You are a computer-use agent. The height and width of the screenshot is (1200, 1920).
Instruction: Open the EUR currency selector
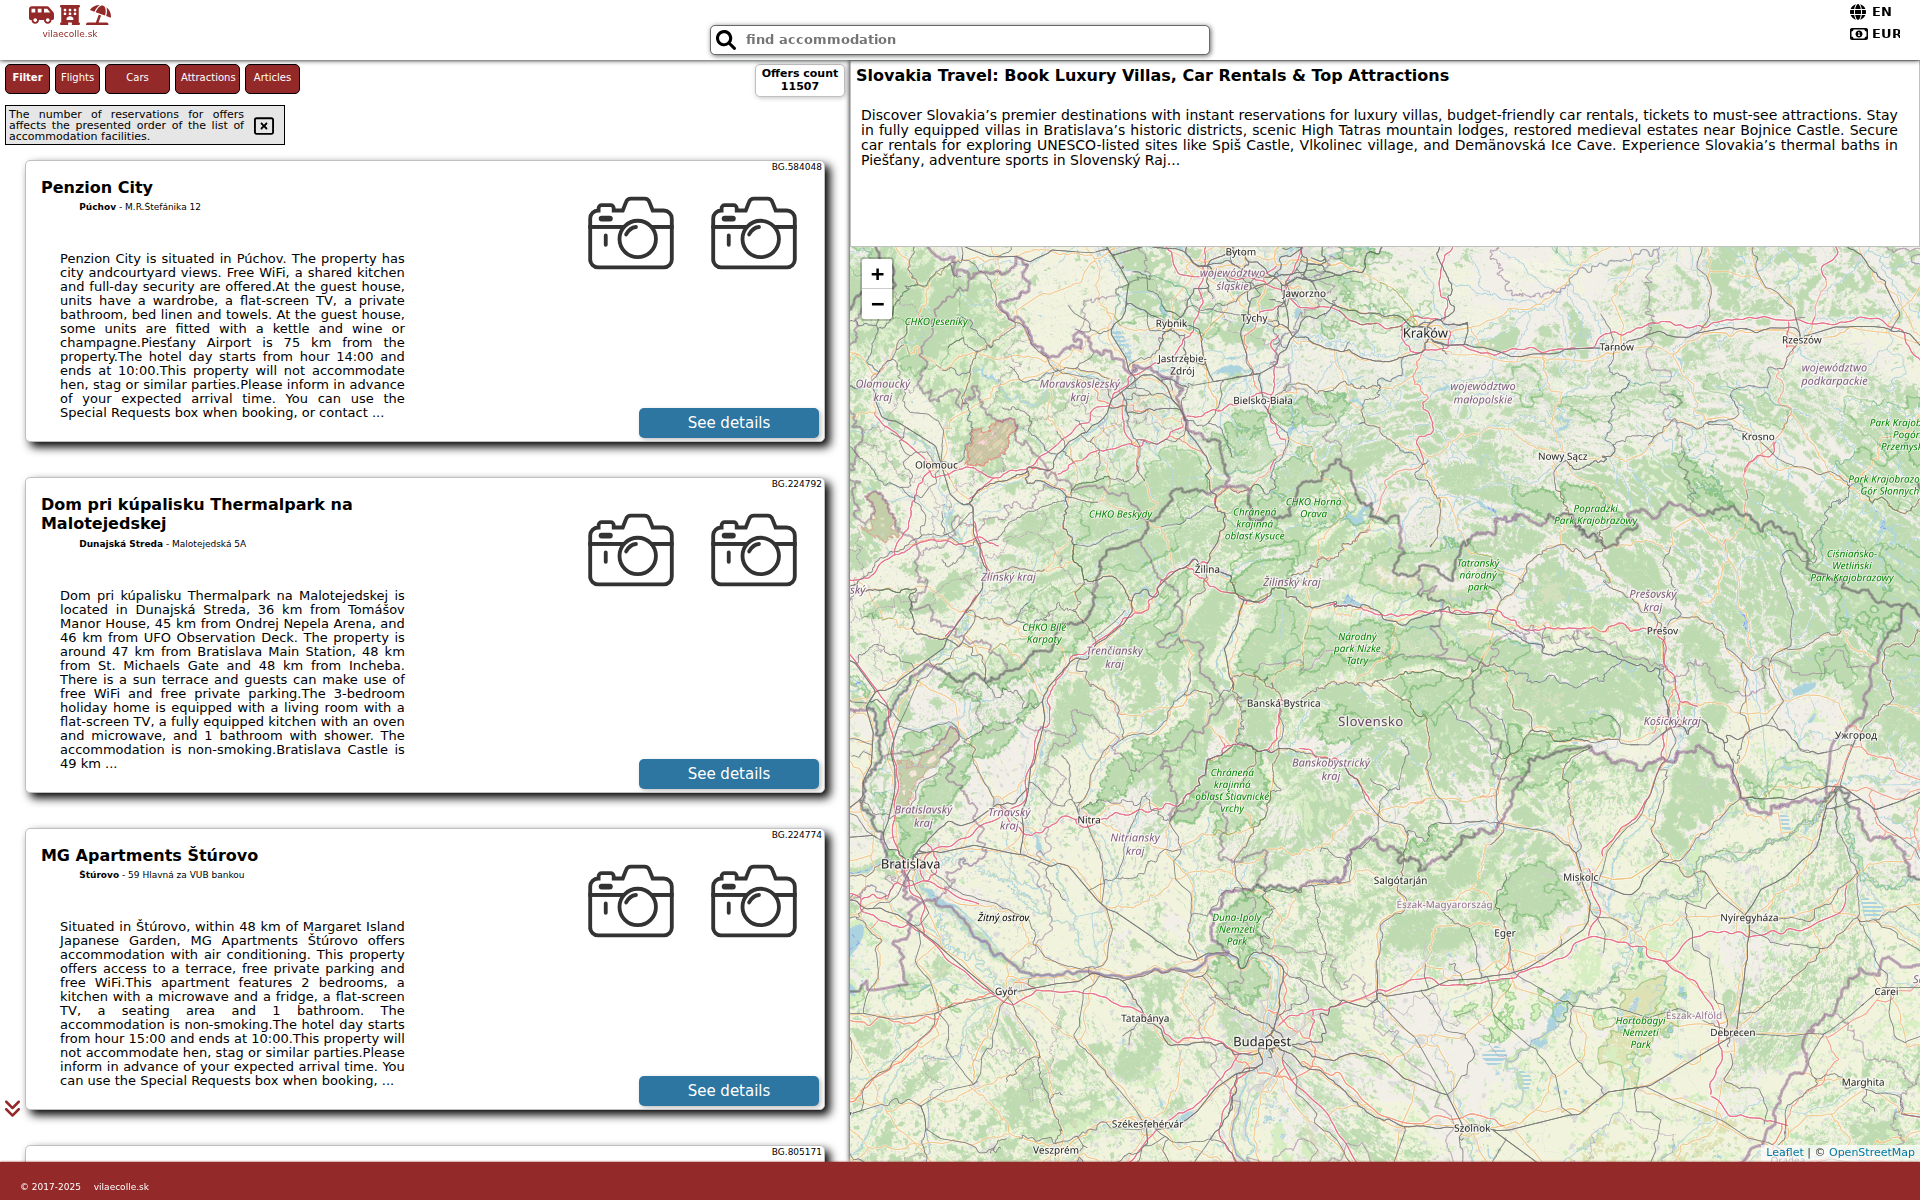coord(1875,34)
